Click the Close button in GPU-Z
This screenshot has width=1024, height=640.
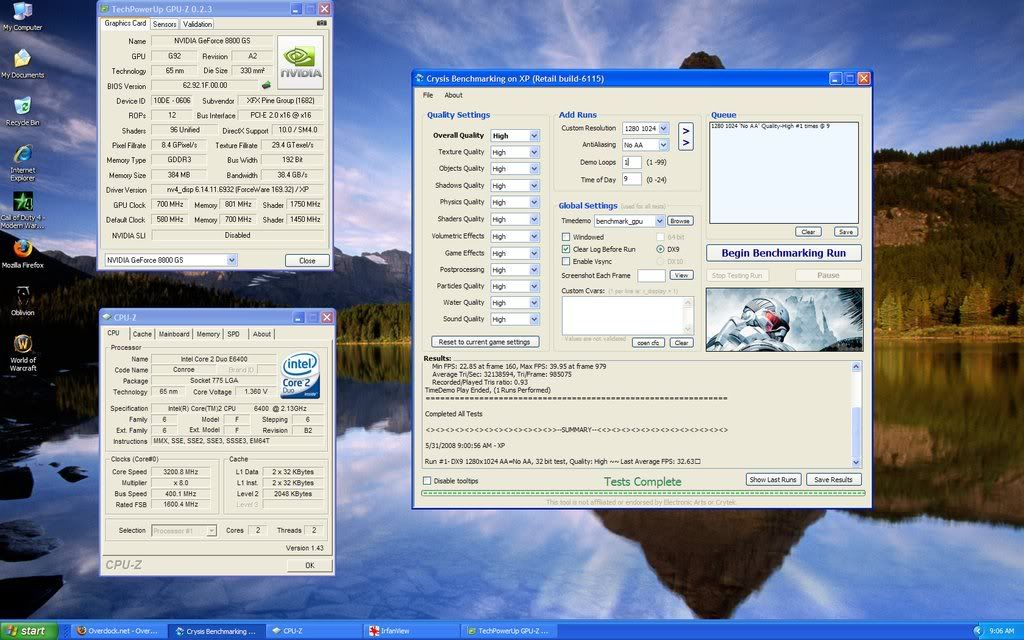tap(307, 261)
